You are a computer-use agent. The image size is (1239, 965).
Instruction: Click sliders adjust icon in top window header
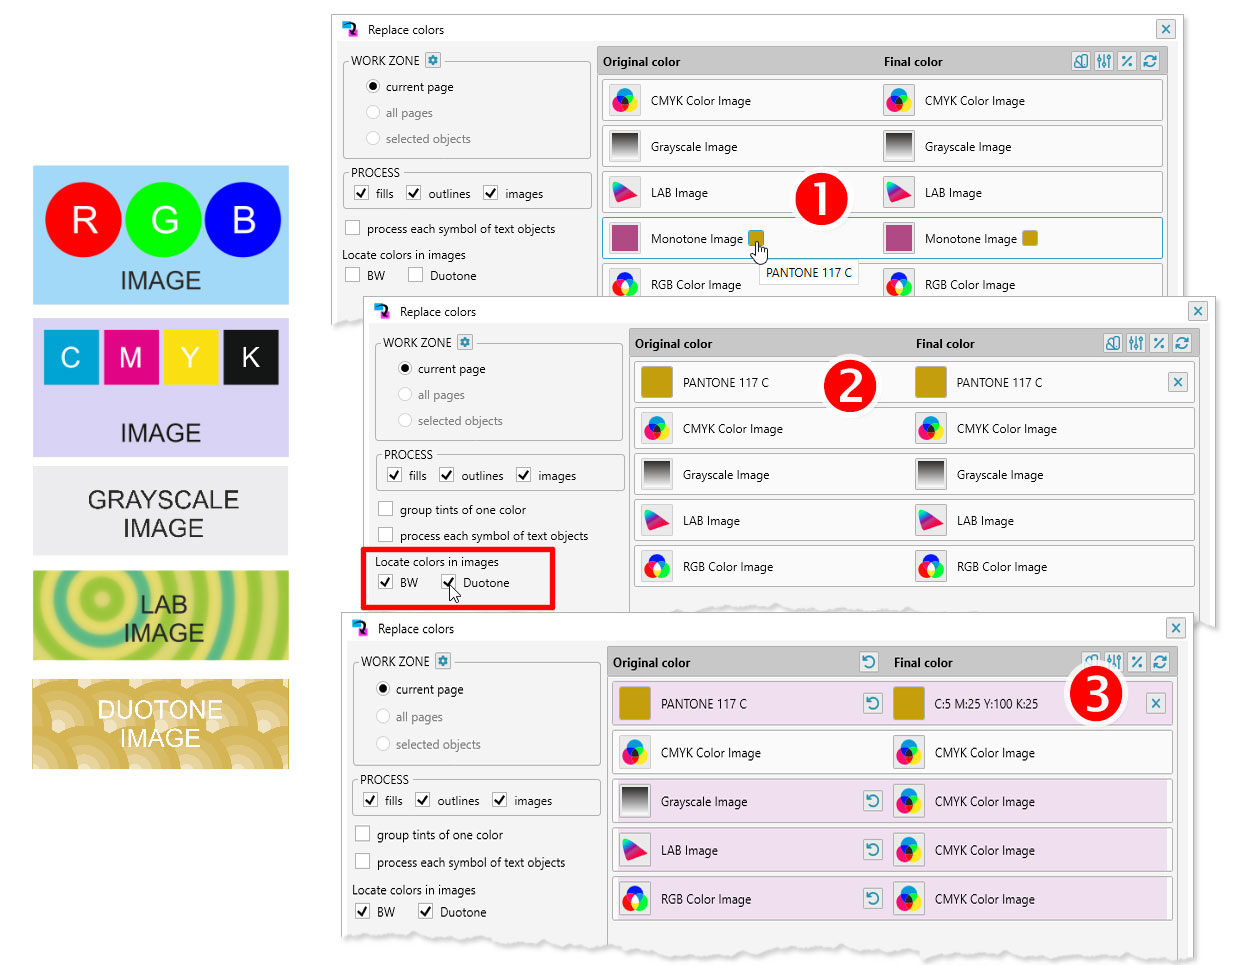(1104, 61)
